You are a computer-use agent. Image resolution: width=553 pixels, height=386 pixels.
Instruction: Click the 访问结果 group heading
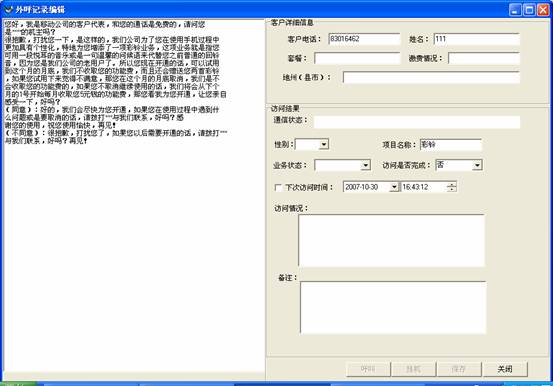(x=285, y=108)
